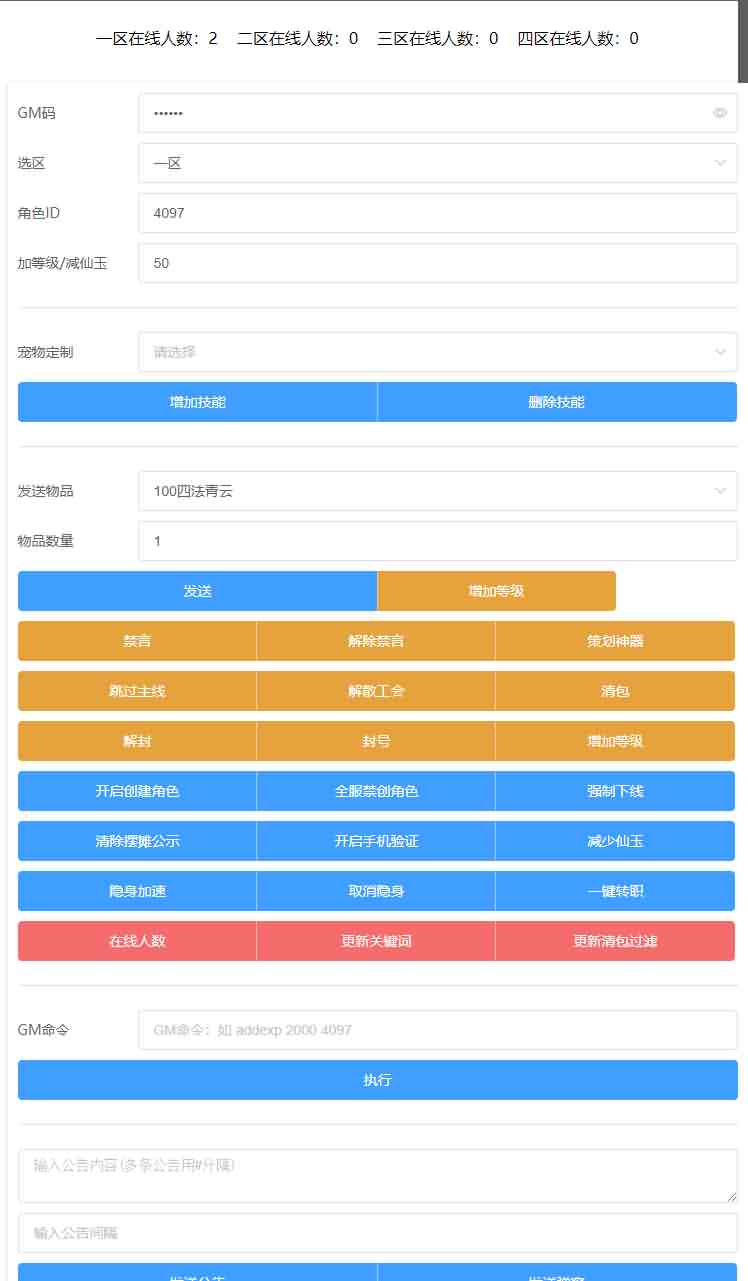Image resolution: width=748 pixels, height=1281 pixels.
Task: Click the 发送物品 label
Action: pyautogui.click(x=46, y=491)
